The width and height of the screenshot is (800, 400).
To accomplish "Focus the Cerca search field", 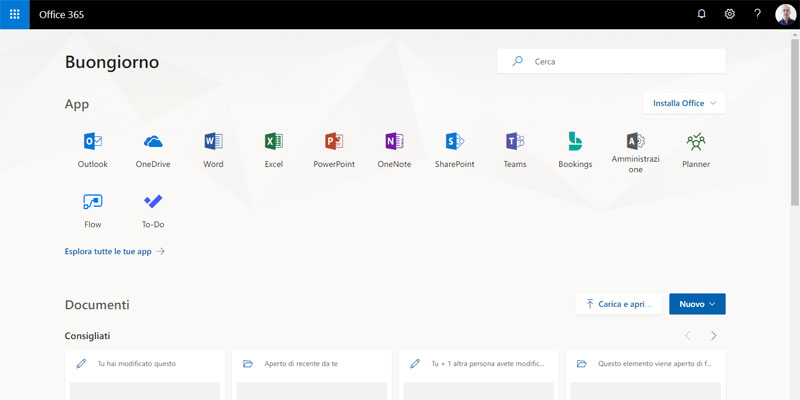I will pos(611,61).
